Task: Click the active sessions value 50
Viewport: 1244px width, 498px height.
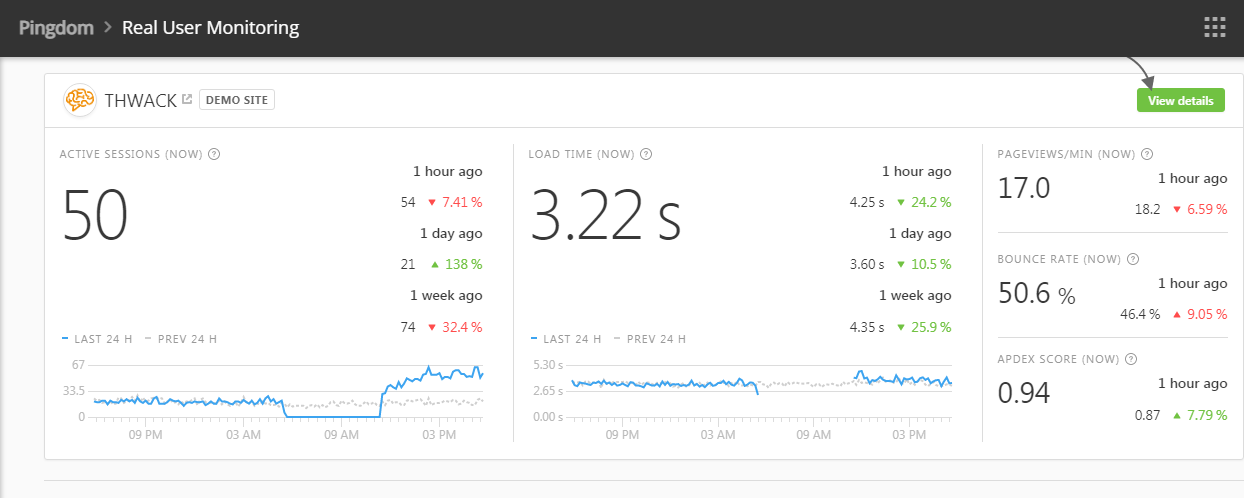Action: coord(95,215)
